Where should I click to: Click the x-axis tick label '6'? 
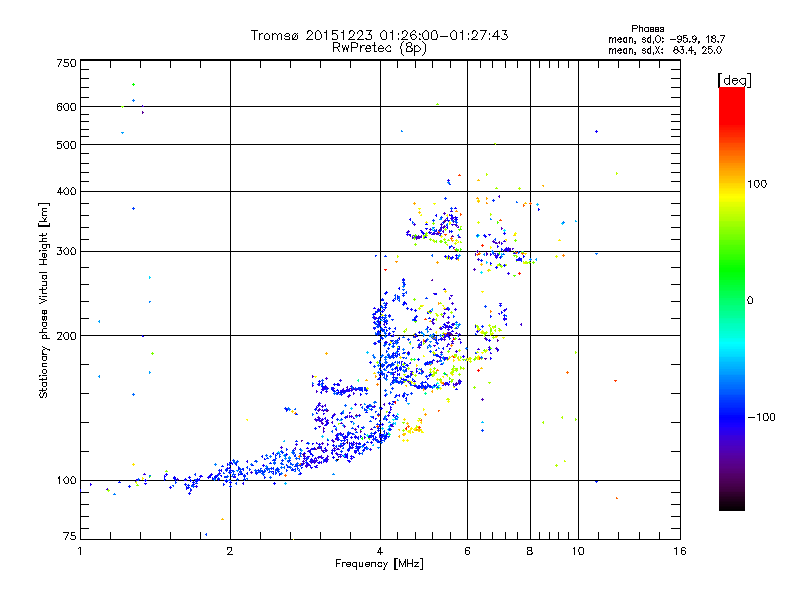point(467,551)
